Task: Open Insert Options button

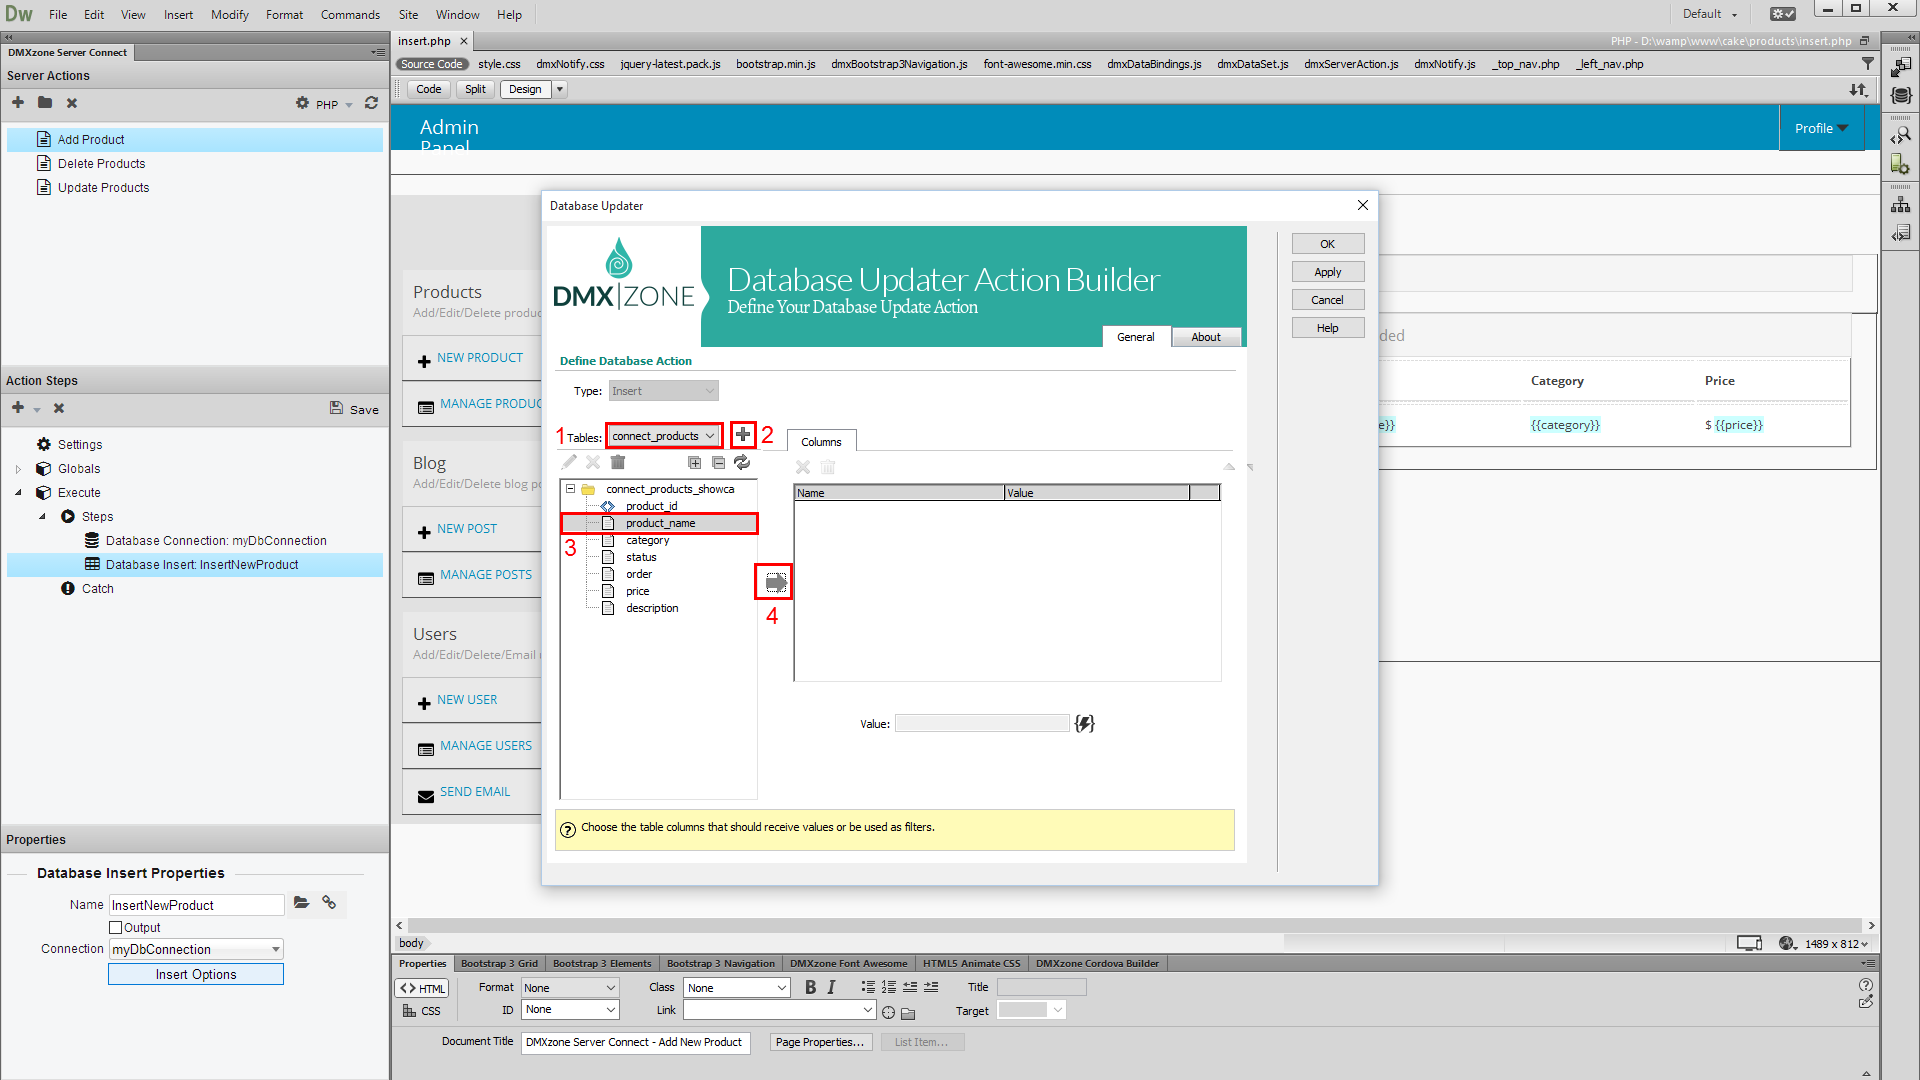Action: (x=196, y=974)
